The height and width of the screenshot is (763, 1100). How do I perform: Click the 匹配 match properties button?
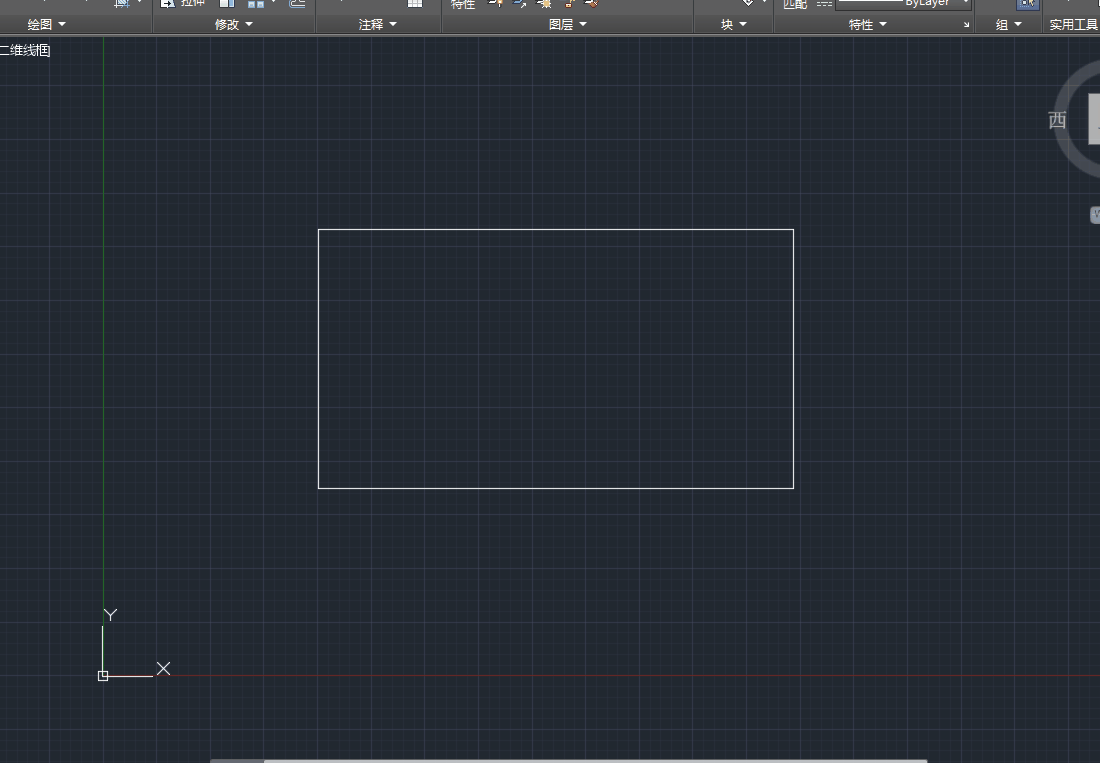coord(795,4)
